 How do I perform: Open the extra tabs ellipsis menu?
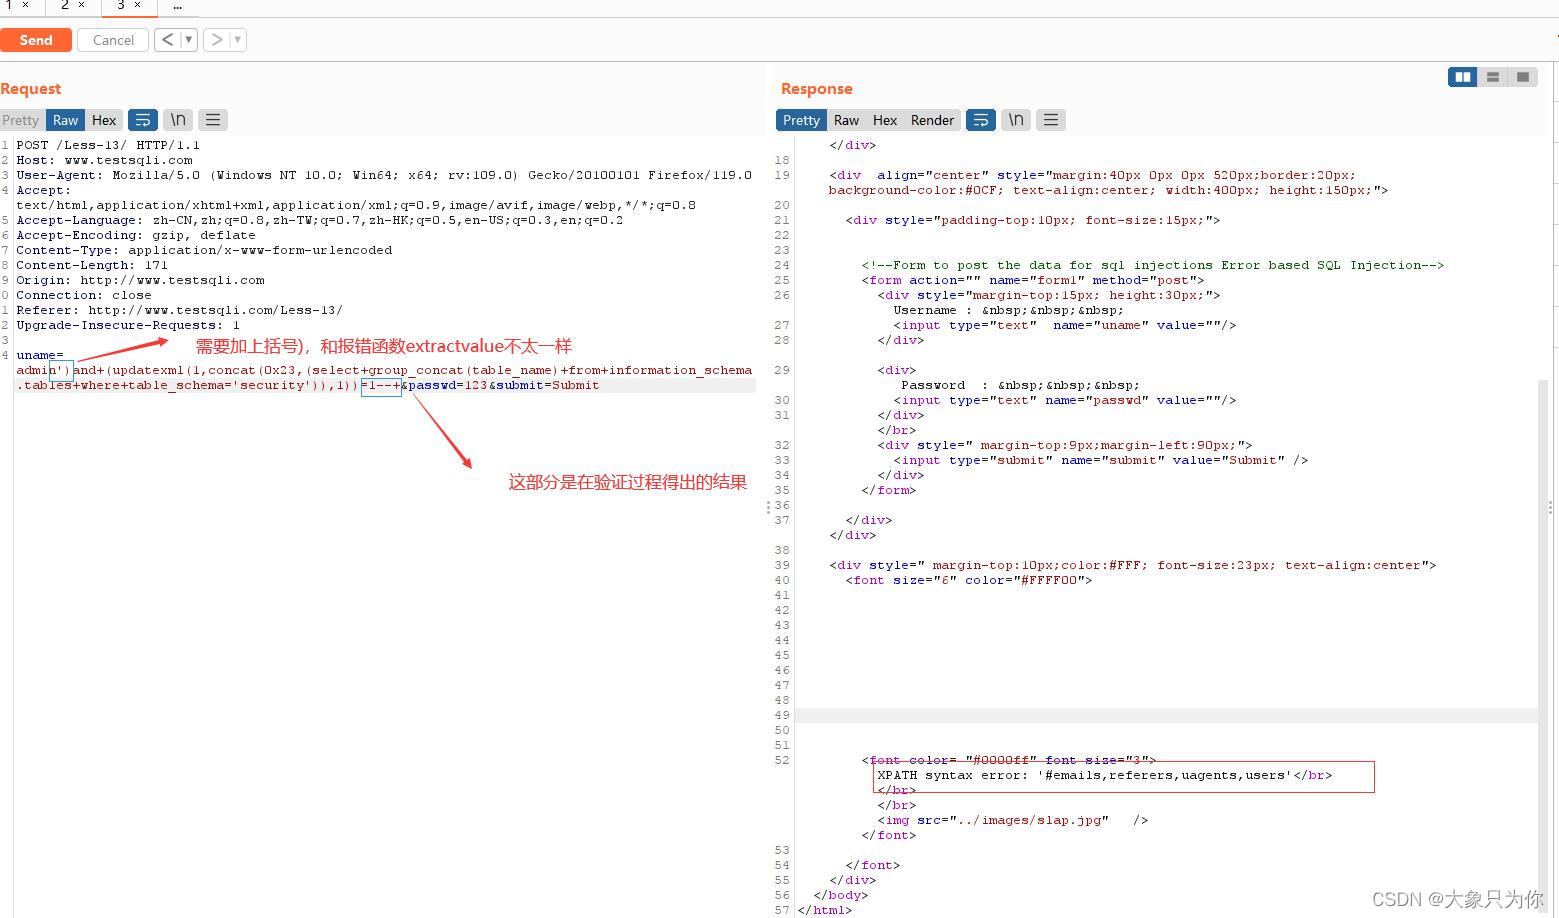[178, 5]
